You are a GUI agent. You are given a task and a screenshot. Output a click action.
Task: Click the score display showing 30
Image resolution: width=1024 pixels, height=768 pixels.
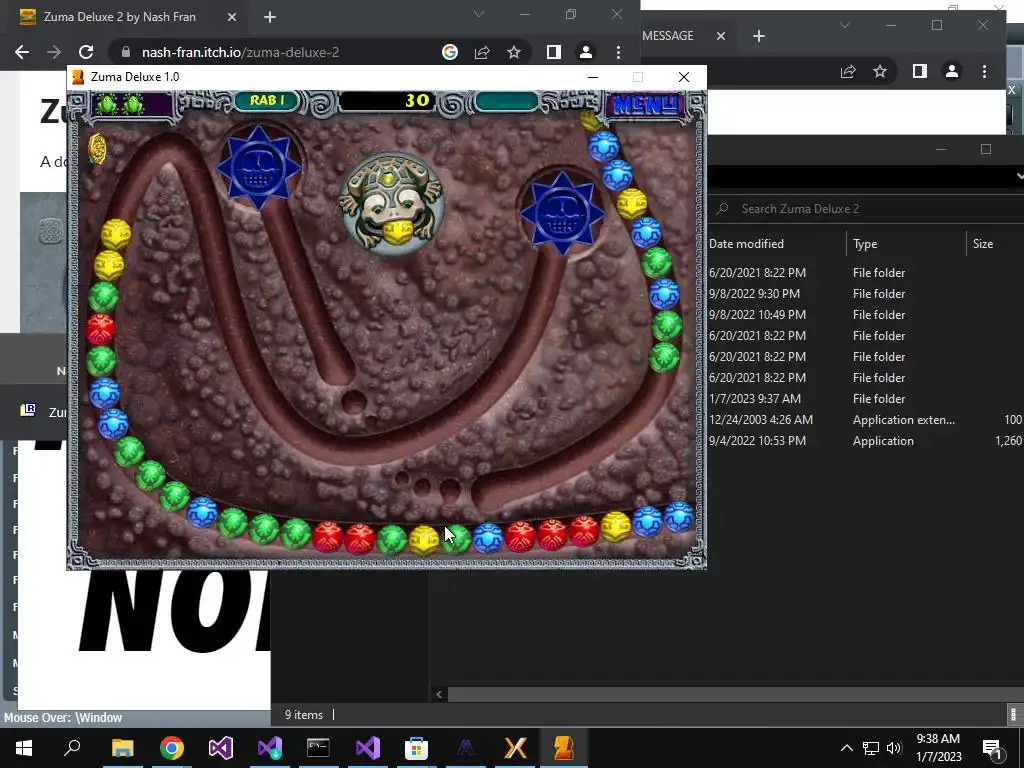click(388, 101)
